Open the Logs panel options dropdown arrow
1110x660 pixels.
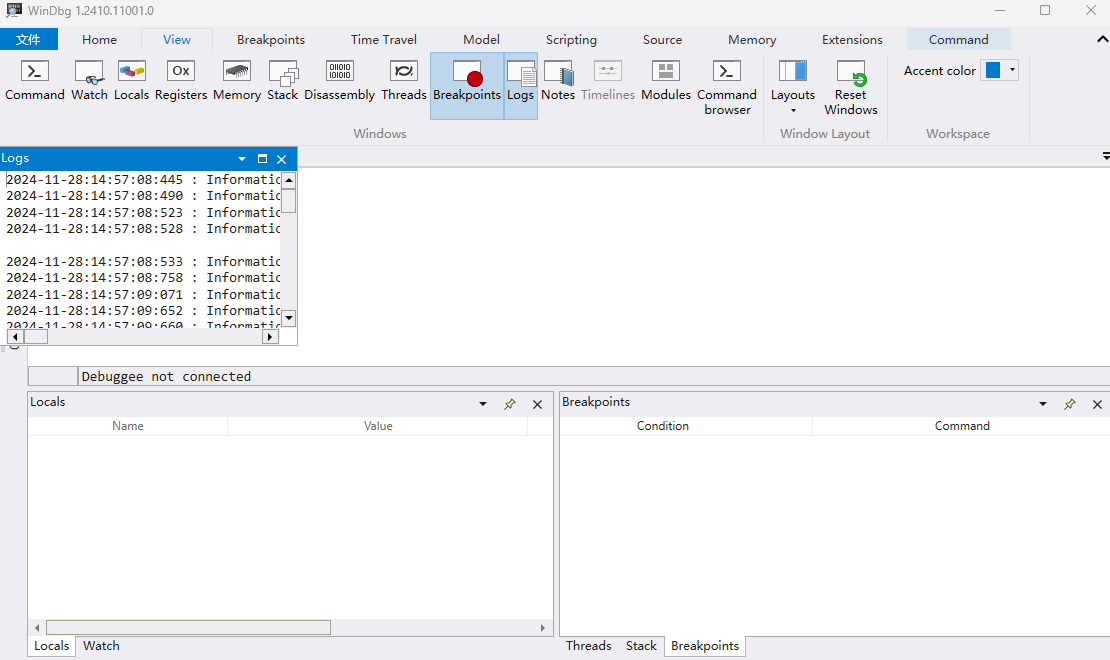[242, 159]
